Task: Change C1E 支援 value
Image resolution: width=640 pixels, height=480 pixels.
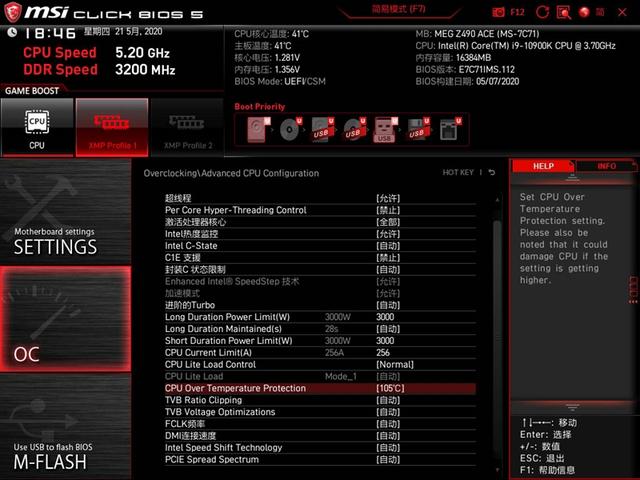Action: tap(388, 258)
